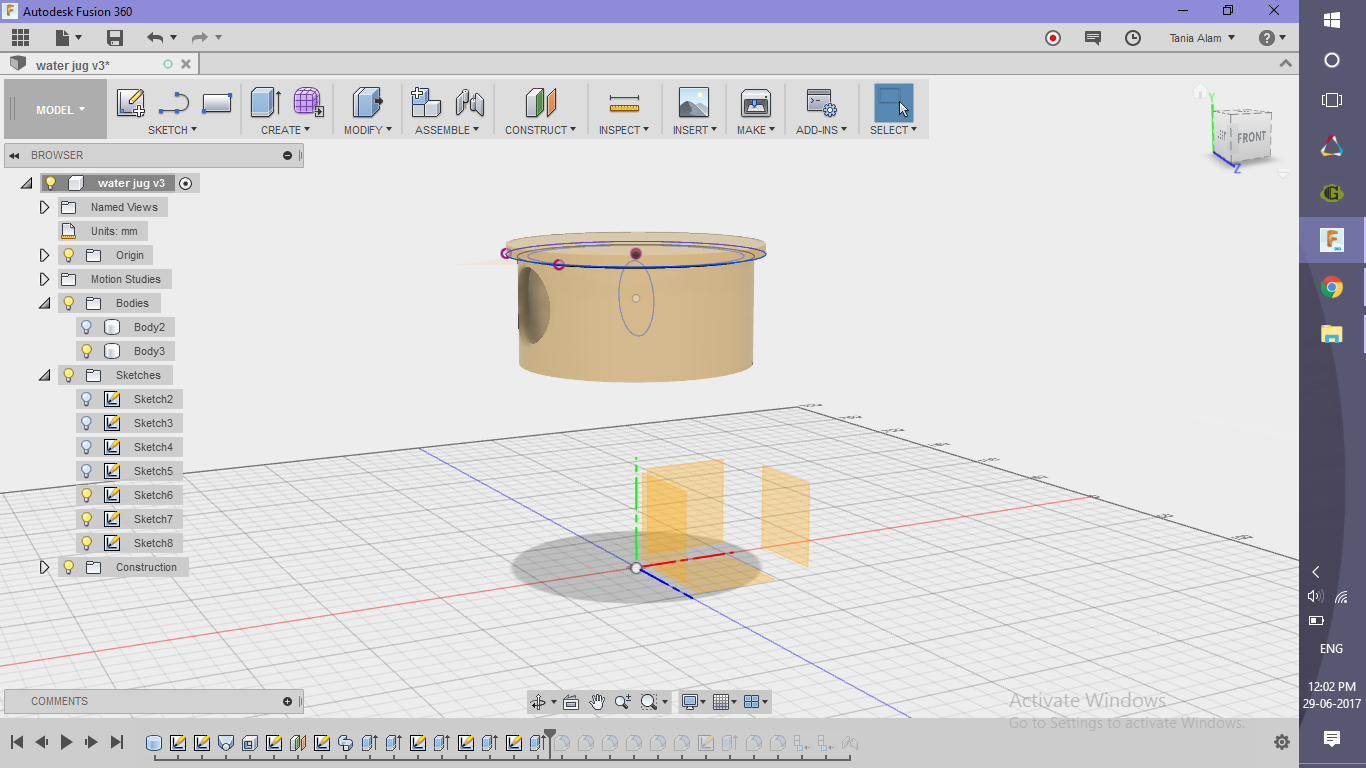
Task: Click the Insert image icon
Action: pos(693,103)
